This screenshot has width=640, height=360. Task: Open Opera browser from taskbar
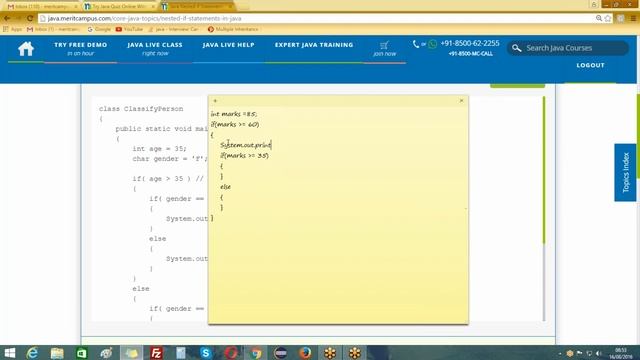pos(231,353)
